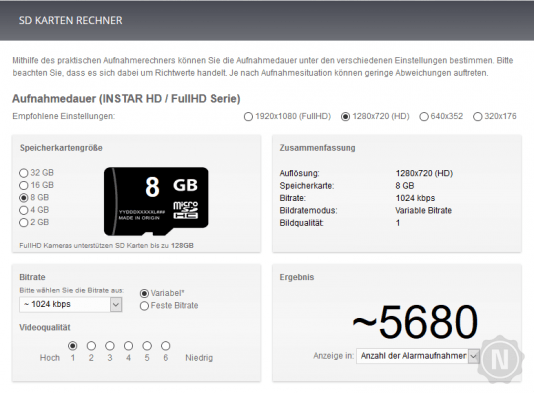This screenshot has height=393, width=534.
Task: Click the Videoqualität label
Action: (x=45, y=328)
